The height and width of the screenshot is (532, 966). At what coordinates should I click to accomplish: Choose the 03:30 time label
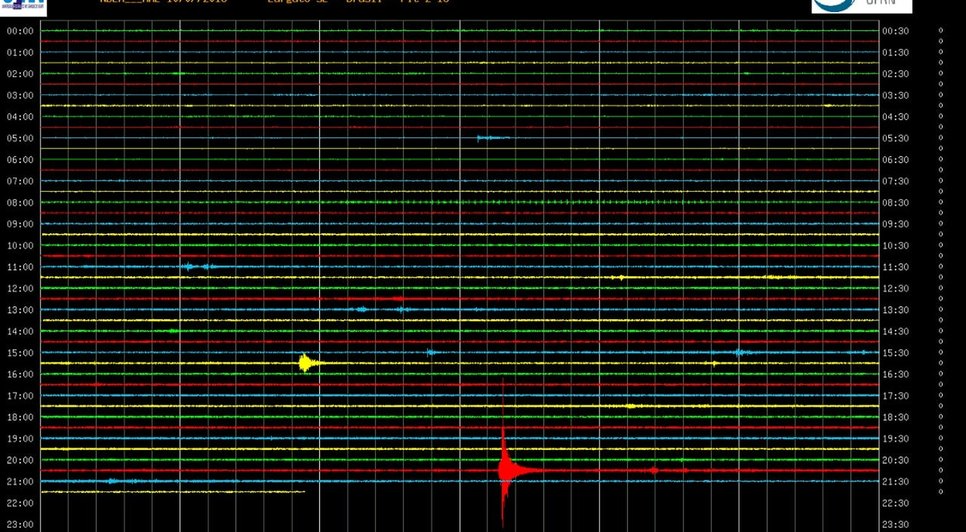(896, 95)
